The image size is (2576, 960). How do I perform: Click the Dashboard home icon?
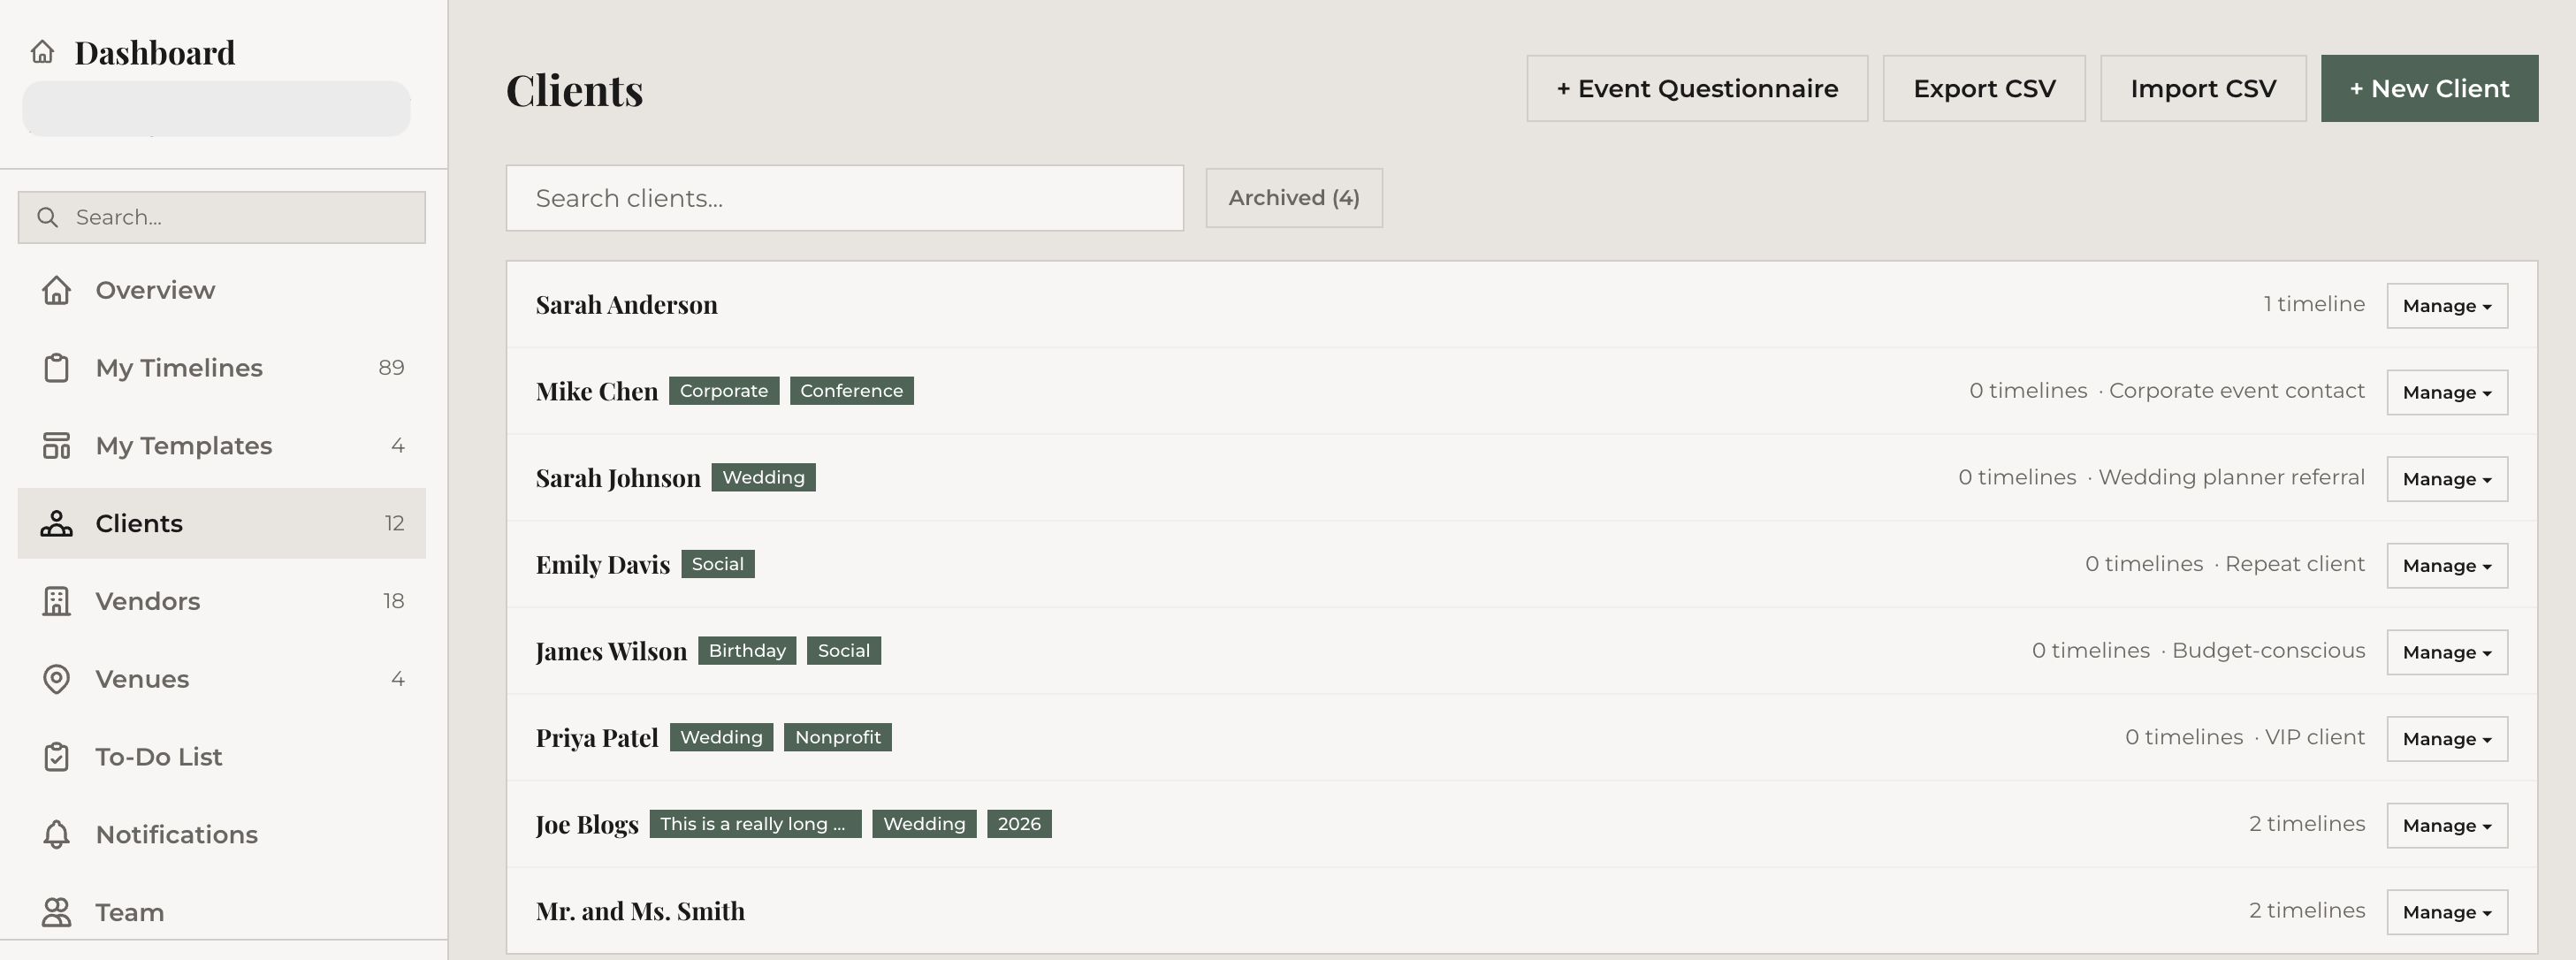(x=42, y=52)
